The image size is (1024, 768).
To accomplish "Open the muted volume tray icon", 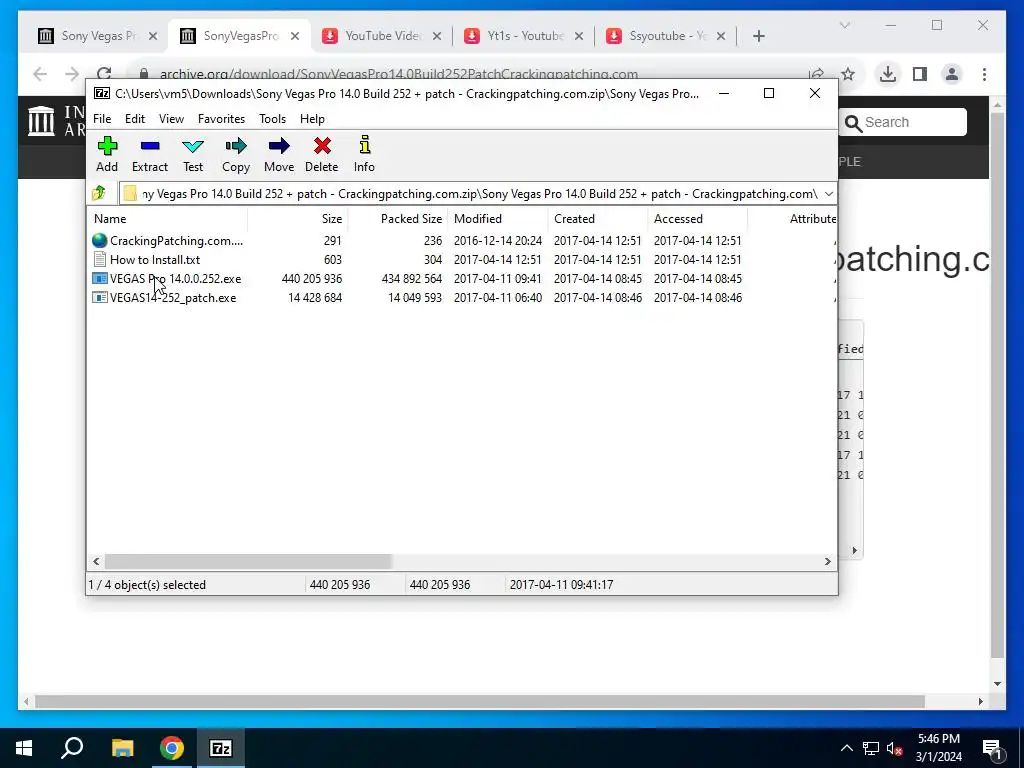I will 895,748.
